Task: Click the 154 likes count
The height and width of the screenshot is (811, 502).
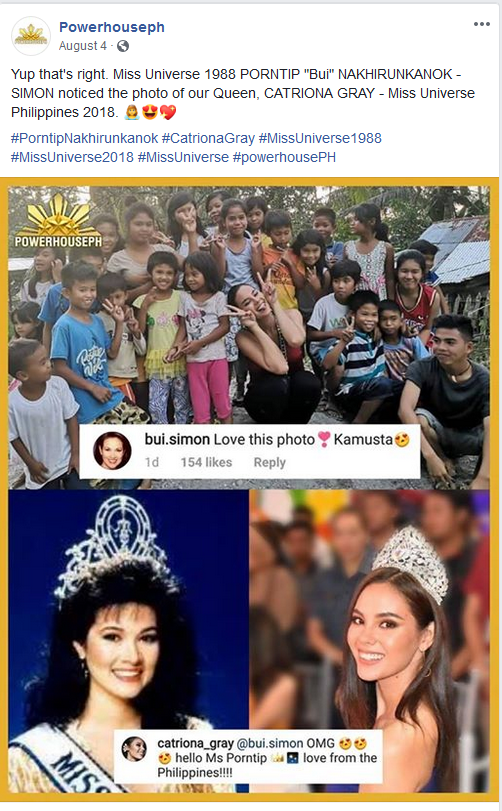Action: pyautogui.click(x=206, y=462)
